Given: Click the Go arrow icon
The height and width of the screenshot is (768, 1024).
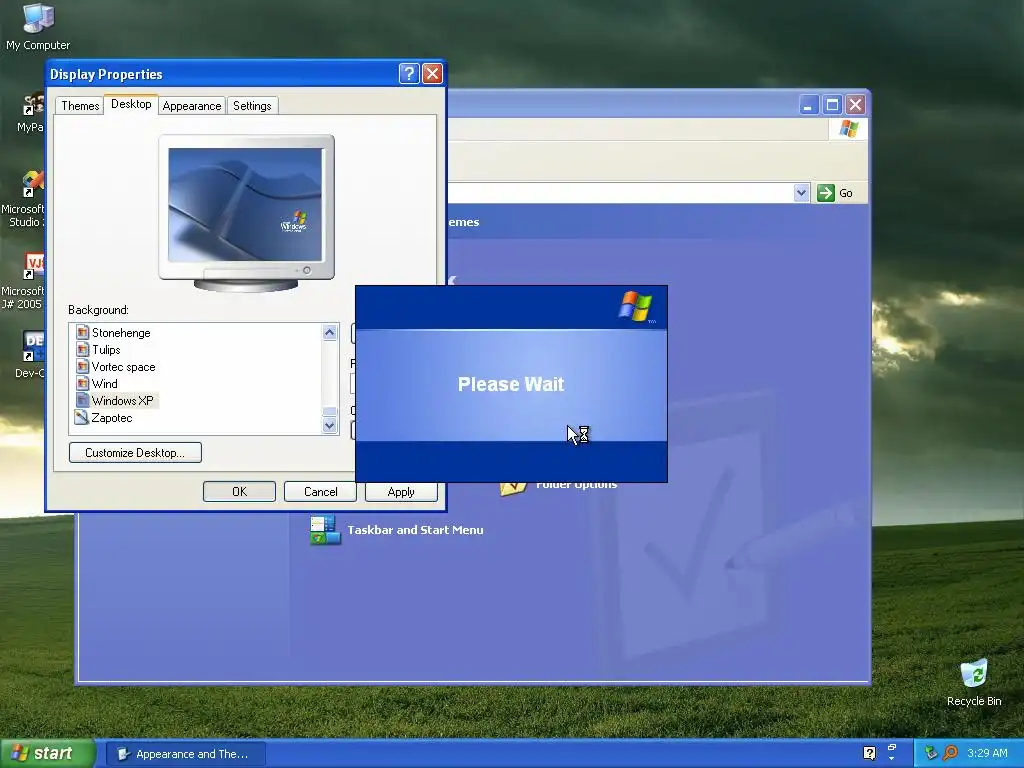Looking at the screenshot, I should 825,193.
